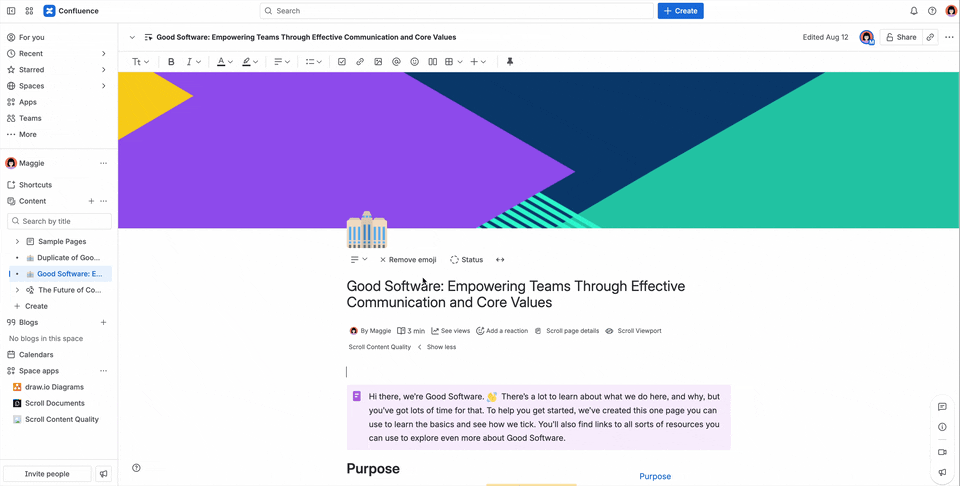
Task: Open the help question mark in top bar
Action: pos(932,11)
